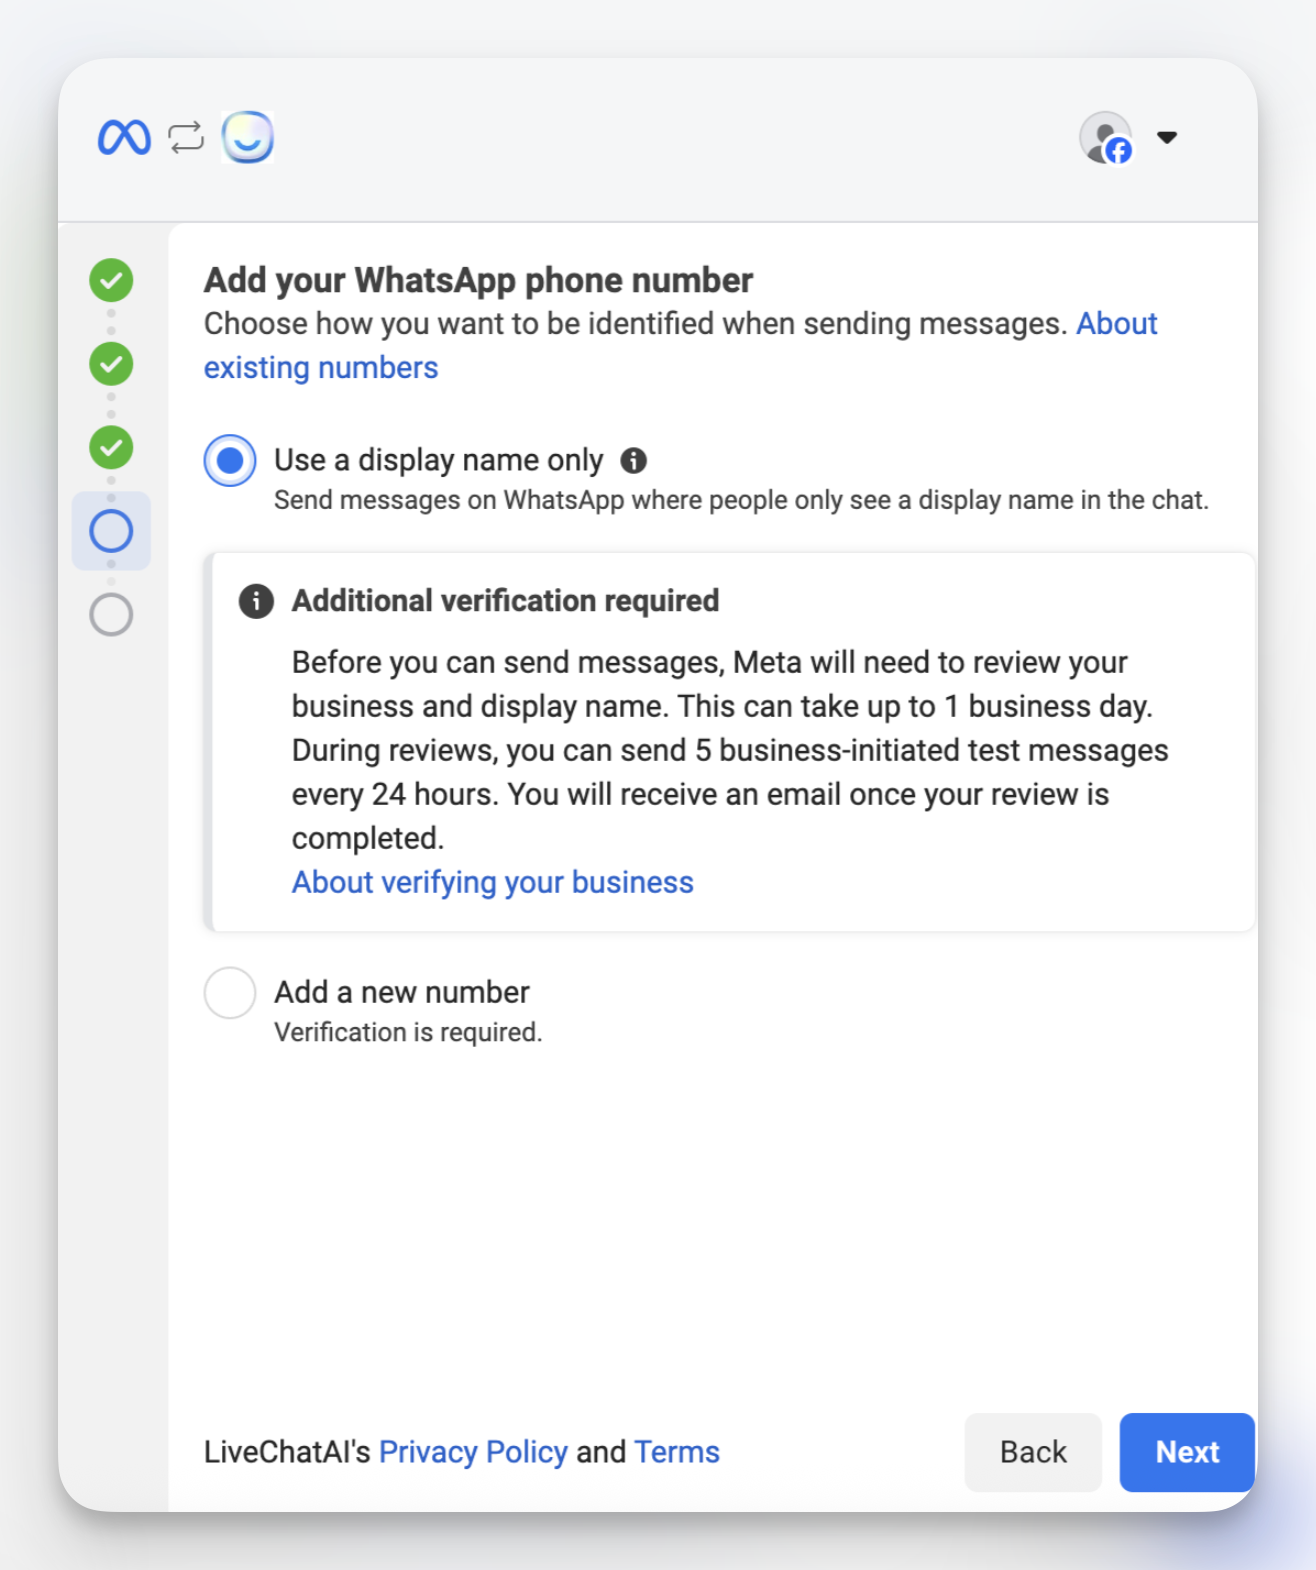The image size is (1316, 1570).
Task: Click the Meta logo icon
Action: click(124, 137)
